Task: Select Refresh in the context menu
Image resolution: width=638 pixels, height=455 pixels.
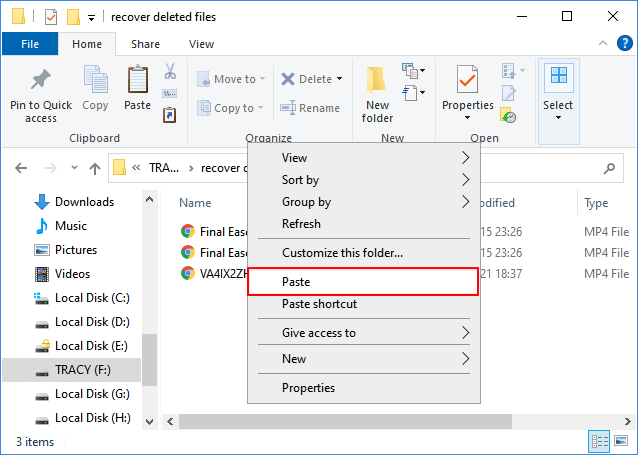Action: [x=301, y=224]
